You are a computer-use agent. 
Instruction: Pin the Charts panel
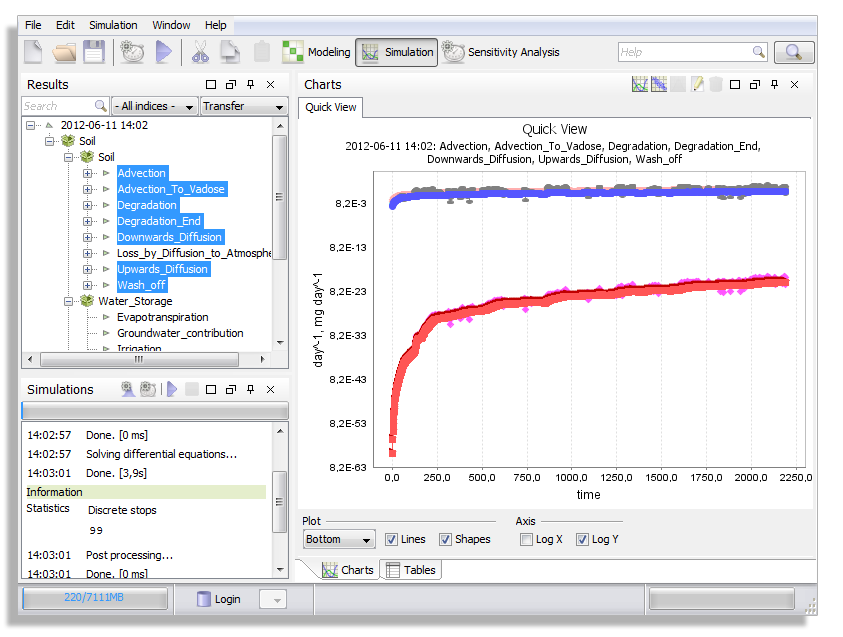point(775,84)
